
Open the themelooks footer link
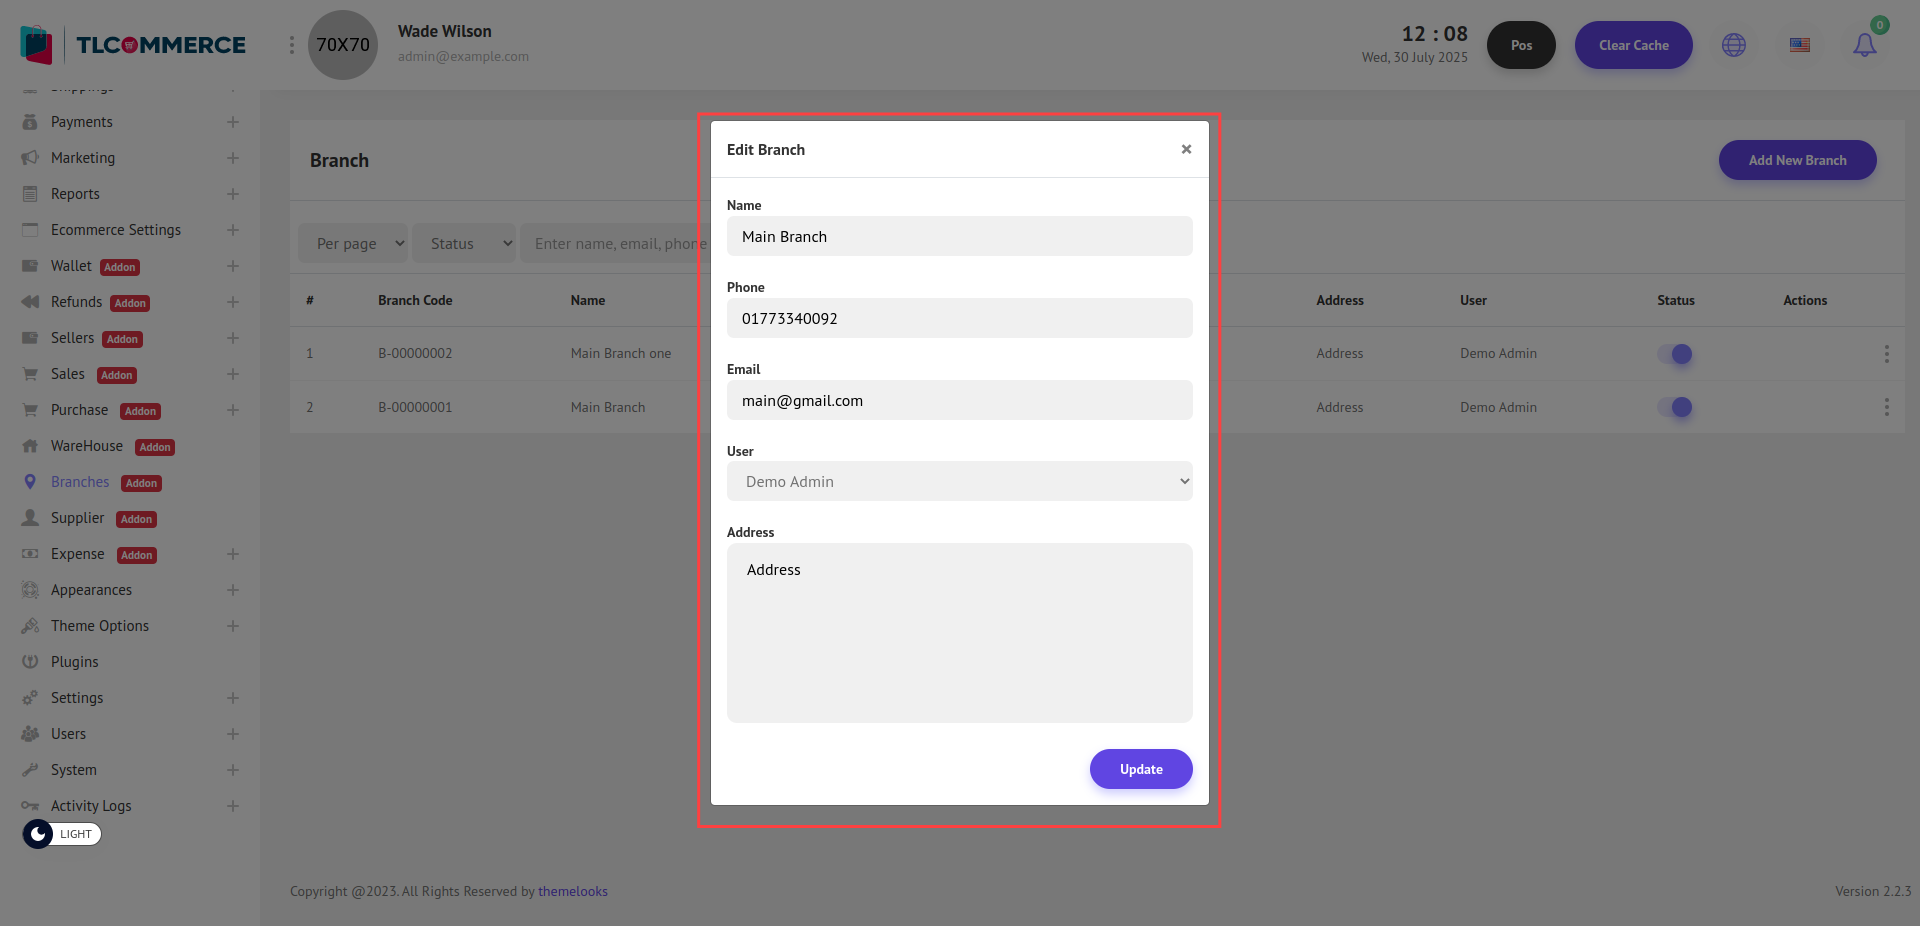point(572,891)
